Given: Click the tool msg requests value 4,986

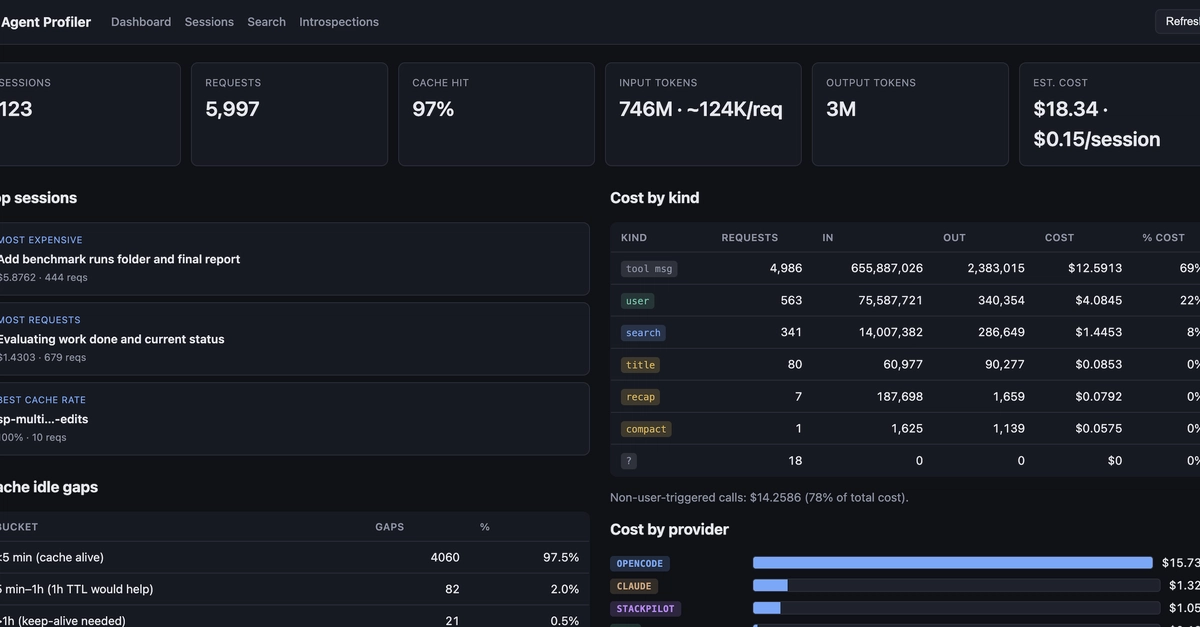Looking at the screenshot, I should pos(786,269).
